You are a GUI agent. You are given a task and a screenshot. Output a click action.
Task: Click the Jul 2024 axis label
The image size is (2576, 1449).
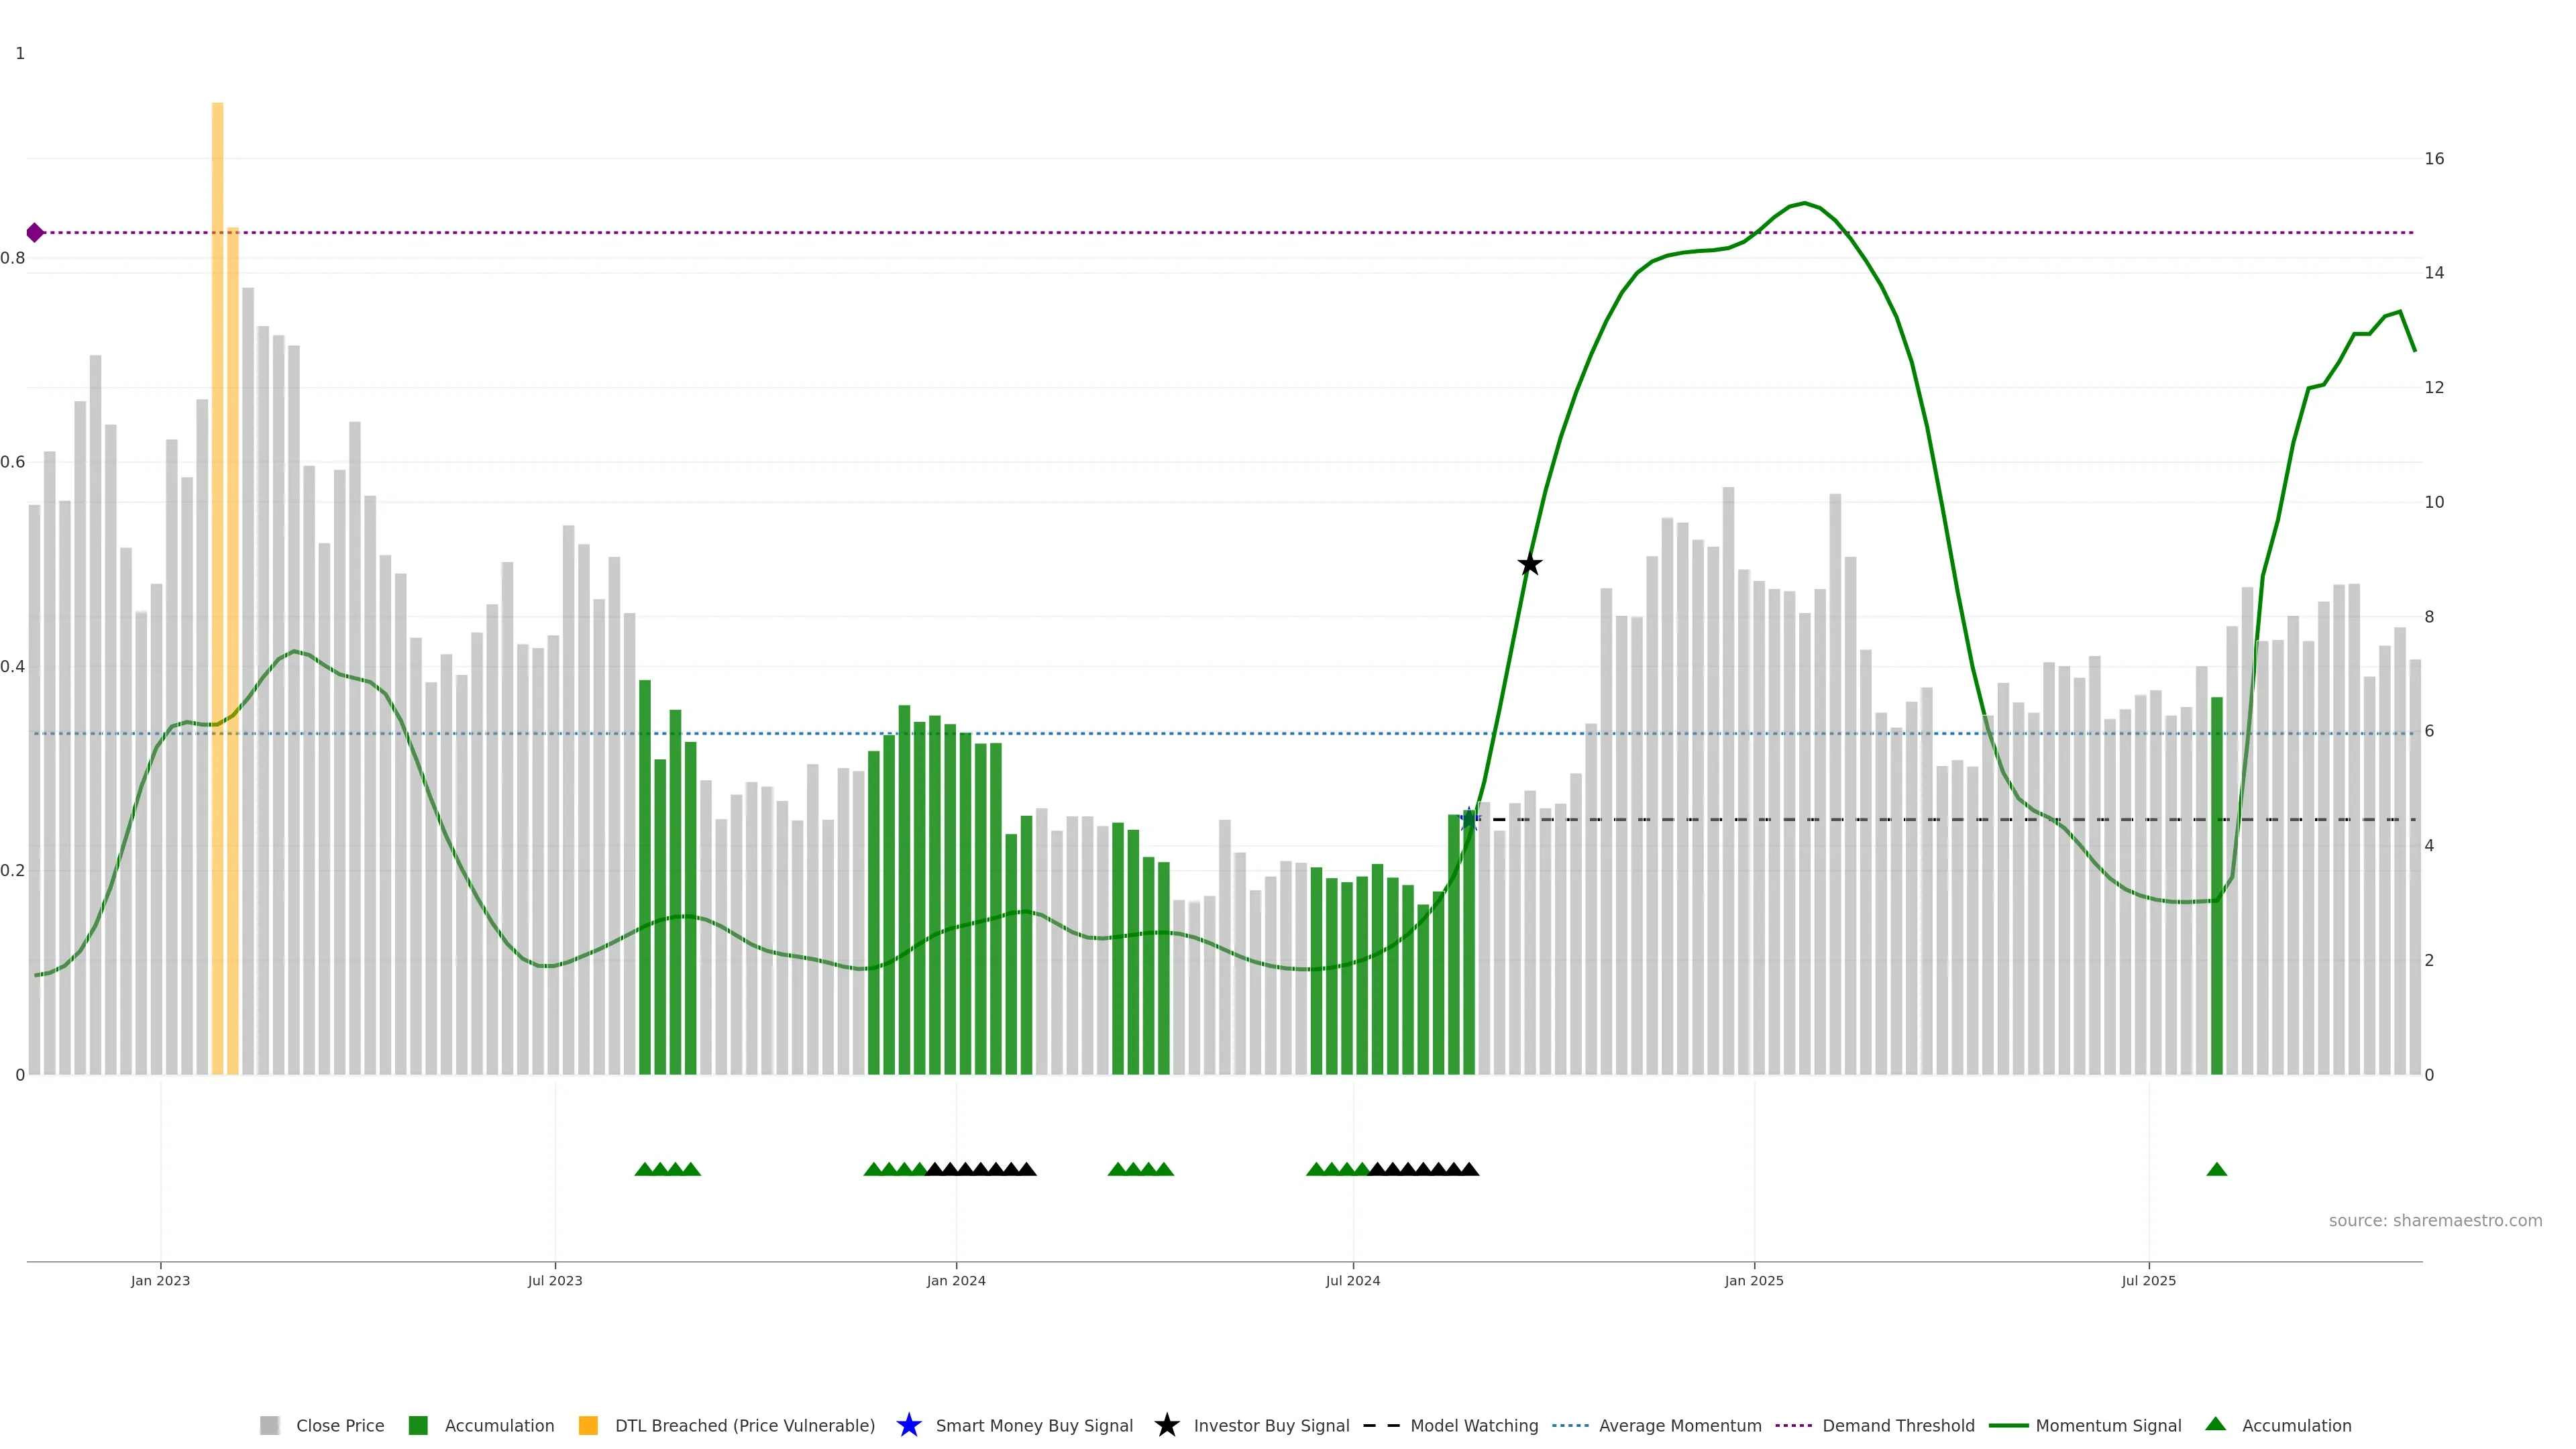1352,1280
